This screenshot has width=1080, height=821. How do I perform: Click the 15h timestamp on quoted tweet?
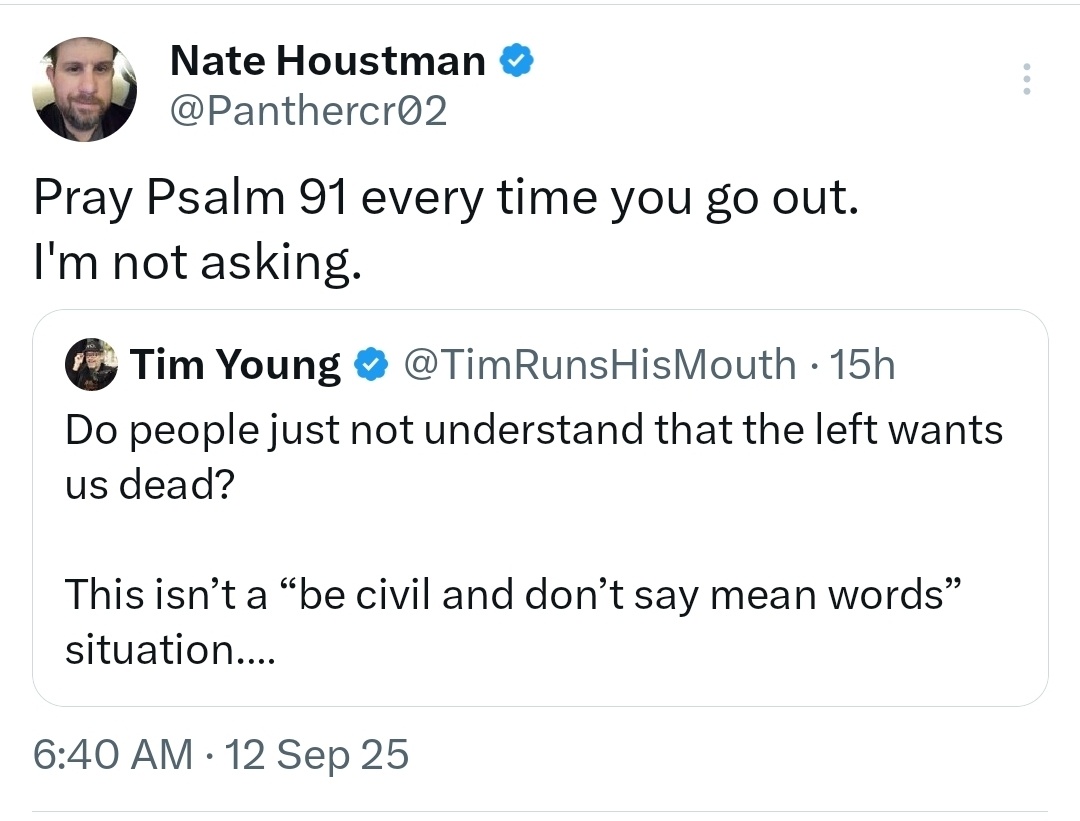[862, 364]
